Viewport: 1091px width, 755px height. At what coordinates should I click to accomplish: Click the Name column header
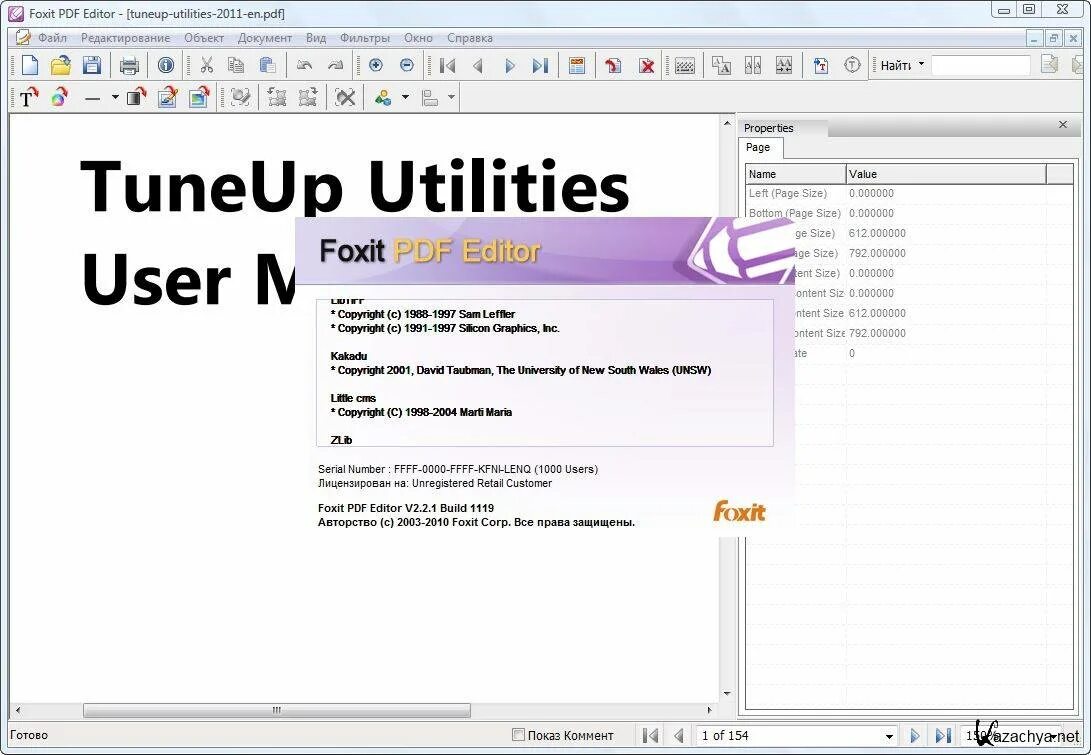pos(795,174)
